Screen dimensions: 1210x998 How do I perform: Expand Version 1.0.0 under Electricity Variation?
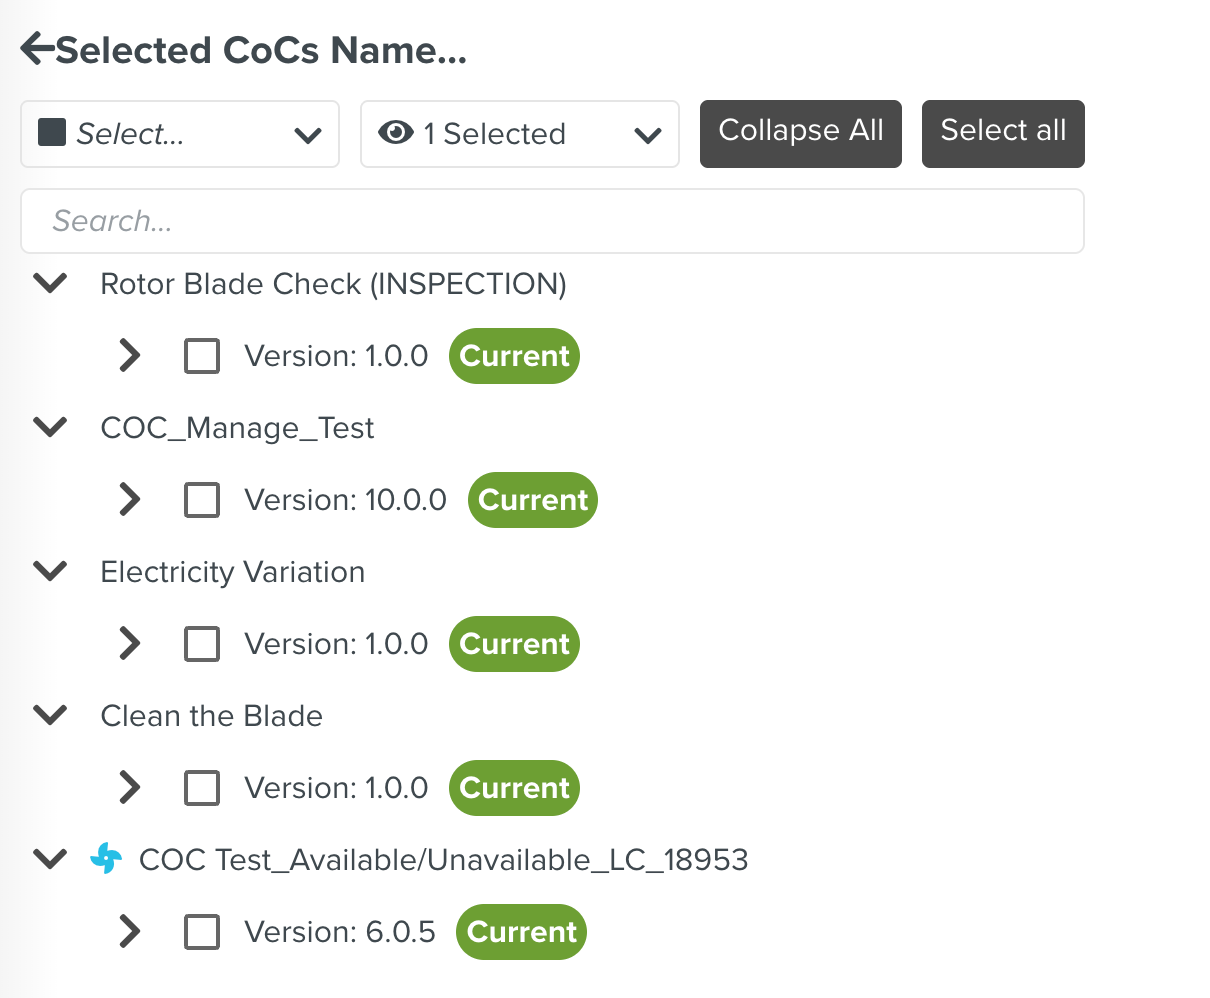click(x=130, y=644)
